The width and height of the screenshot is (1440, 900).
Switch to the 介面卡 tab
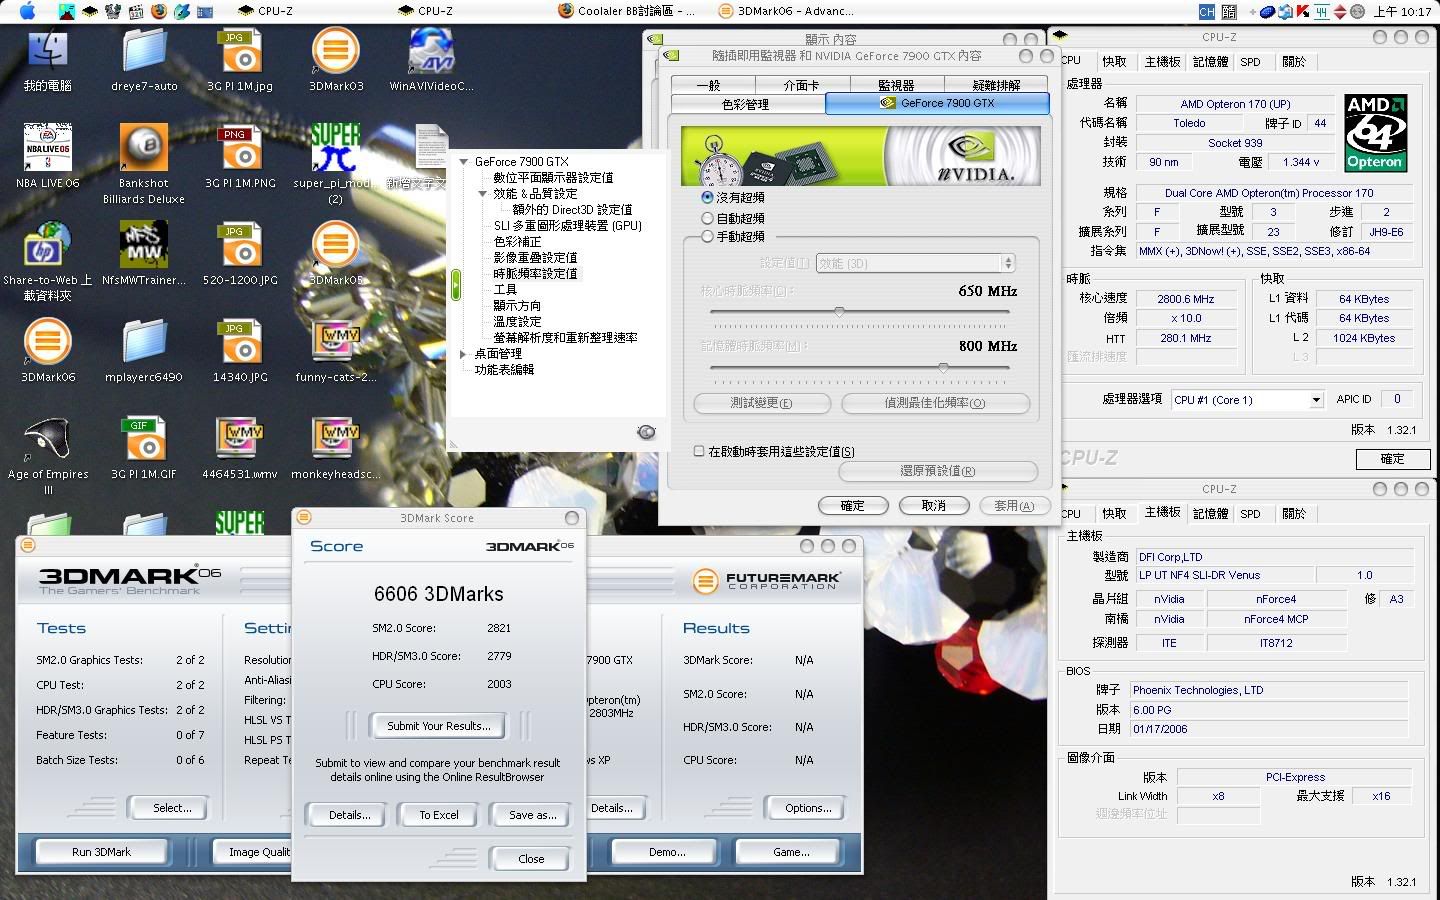click(801, 85)
